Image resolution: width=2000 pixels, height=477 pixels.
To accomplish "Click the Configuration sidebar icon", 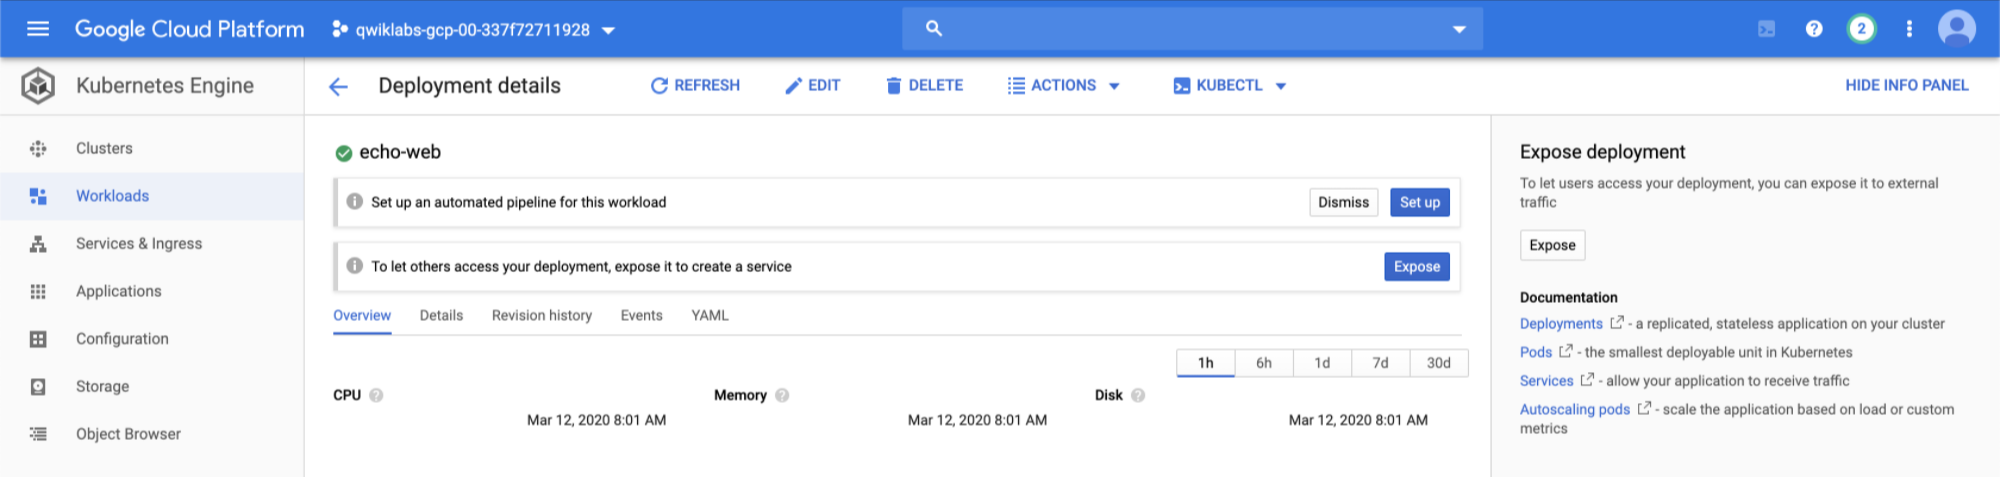I will click(38, 339).
